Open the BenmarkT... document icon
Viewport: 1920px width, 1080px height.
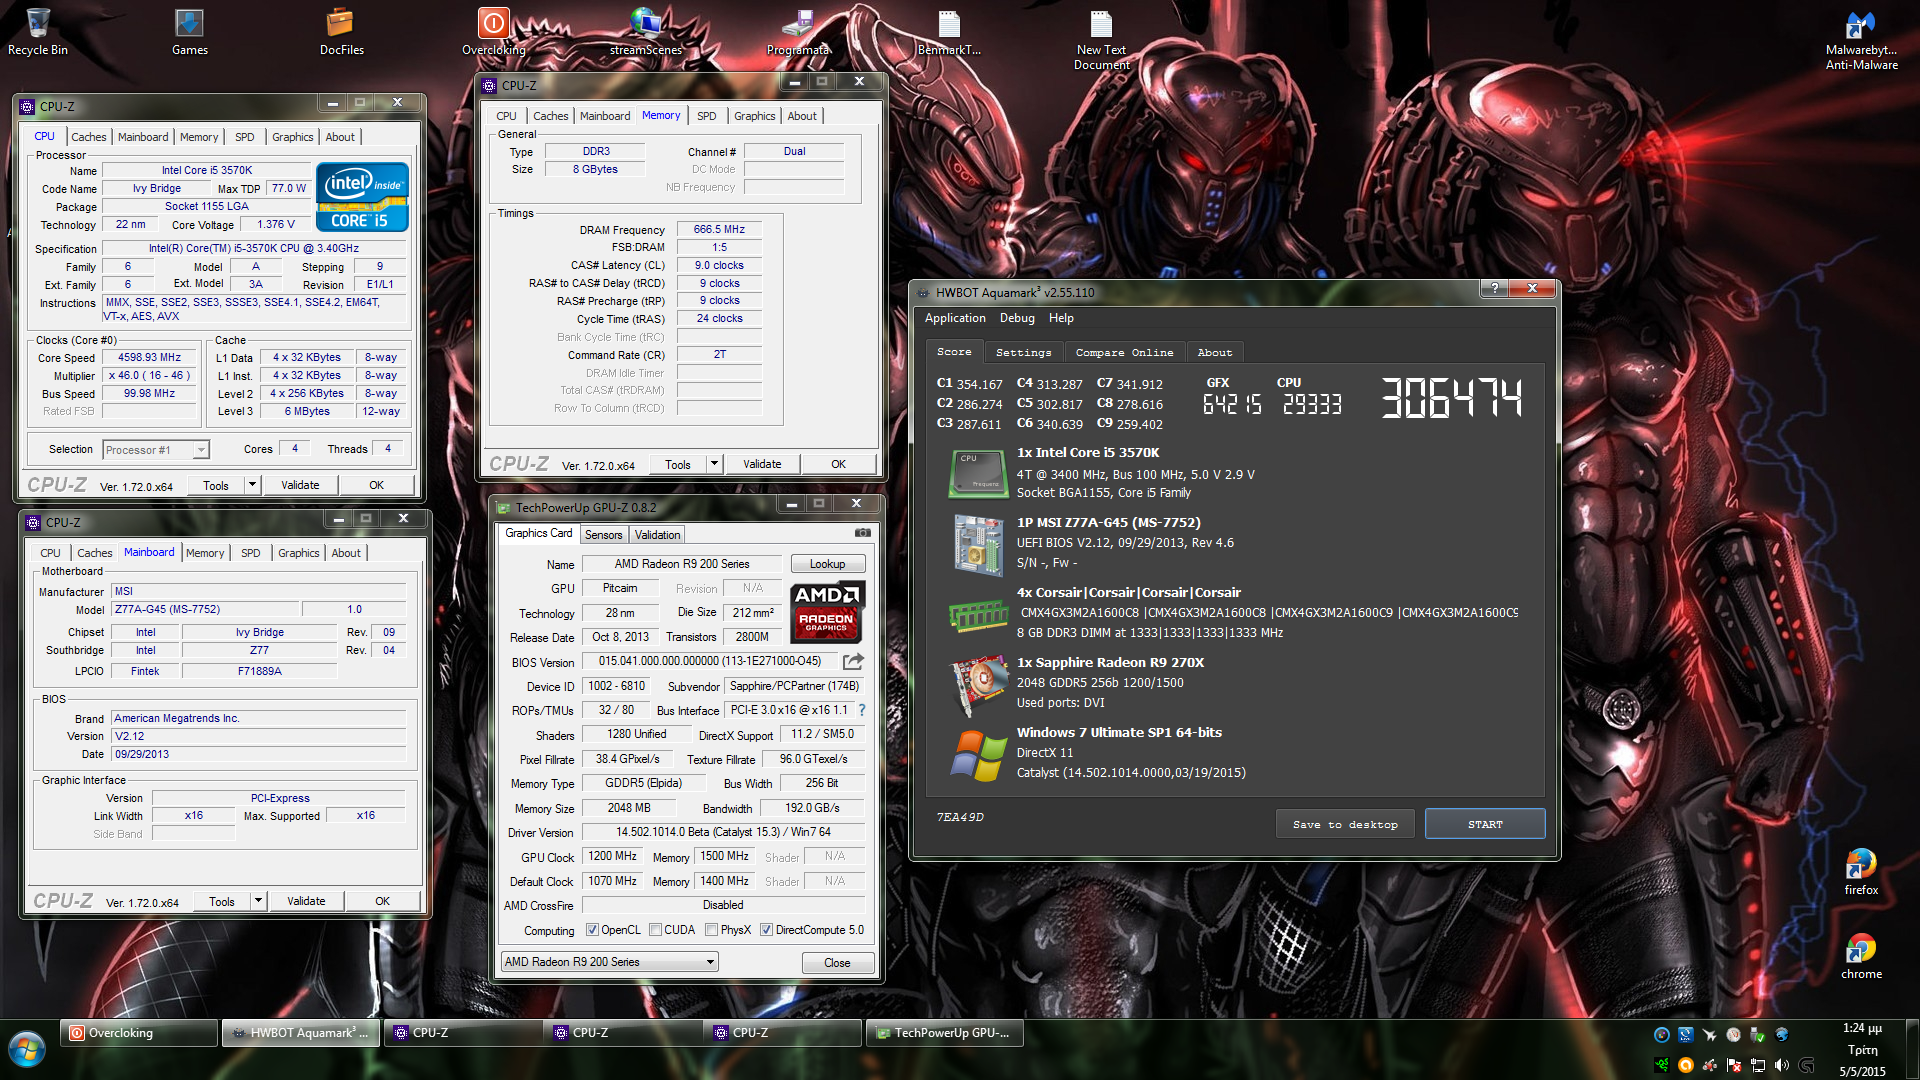click(x=949, y=32)
